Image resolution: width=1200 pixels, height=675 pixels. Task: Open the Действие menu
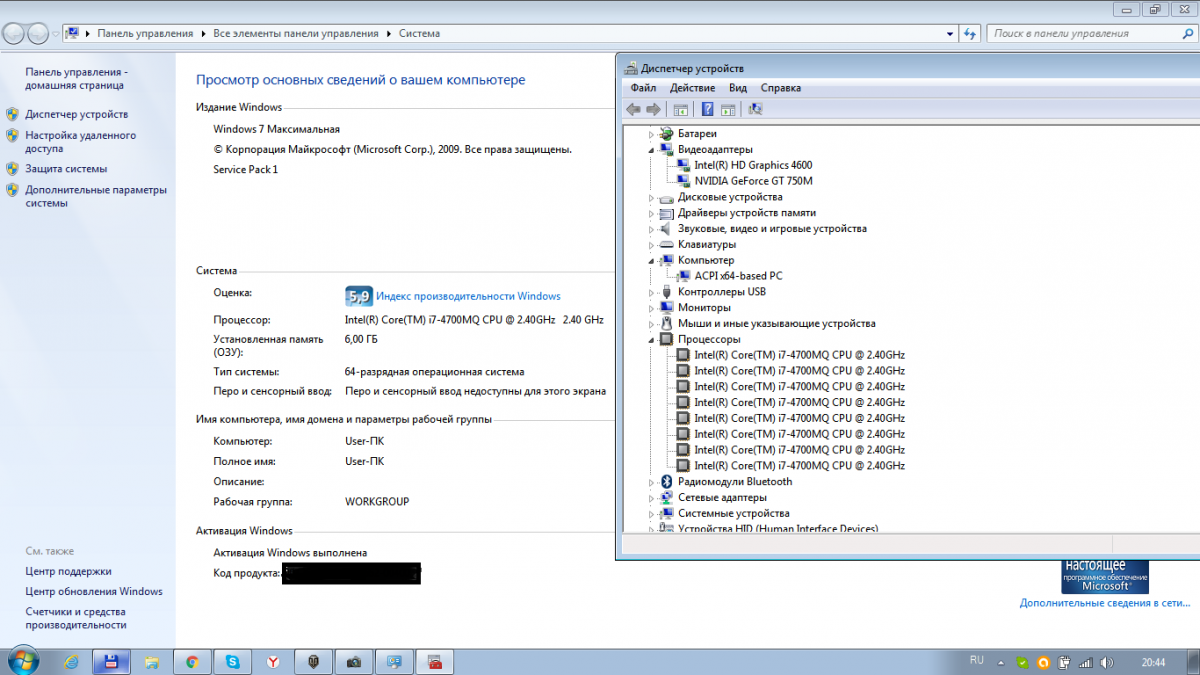coord(692,88)
